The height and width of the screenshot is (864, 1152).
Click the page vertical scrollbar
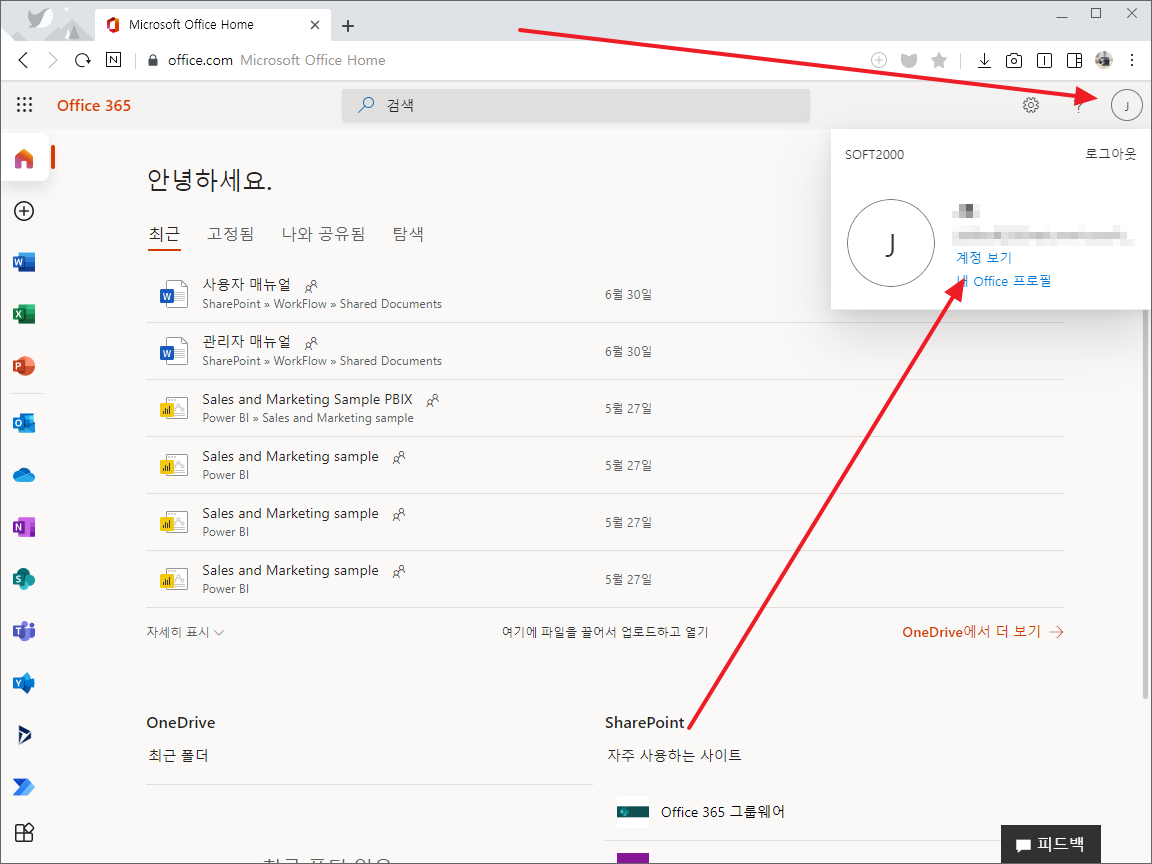click(1145, 503)
